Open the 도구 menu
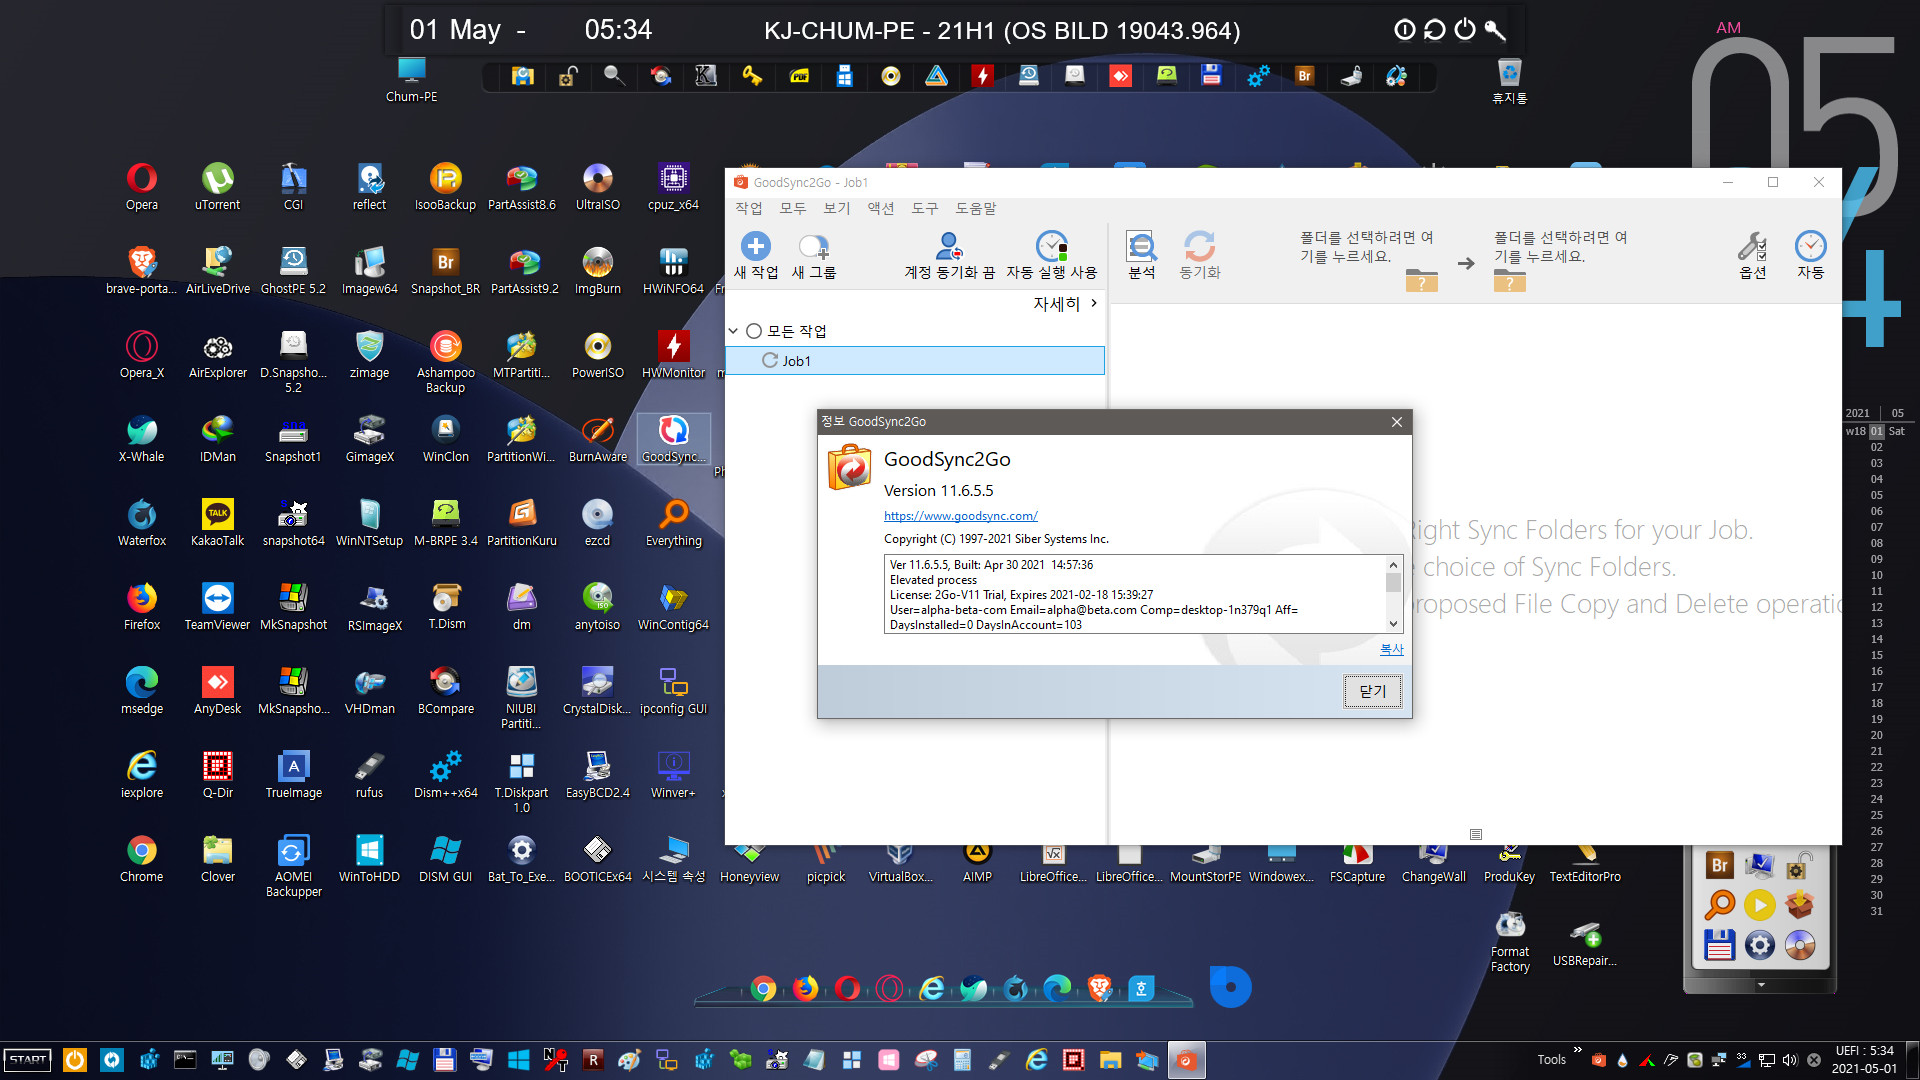Screen dimensions: 1920x1080 [925, 208]
